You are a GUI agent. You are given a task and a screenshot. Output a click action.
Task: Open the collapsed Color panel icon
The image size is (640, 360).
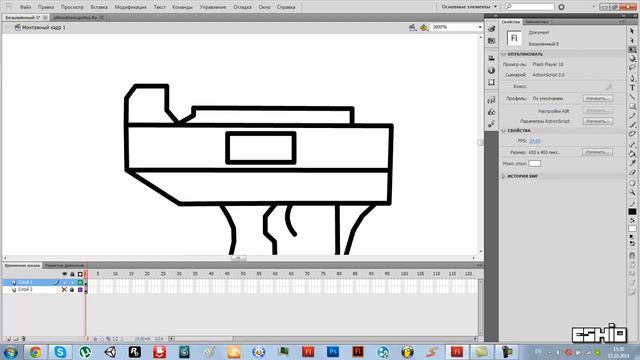click(x=491, y=29)
